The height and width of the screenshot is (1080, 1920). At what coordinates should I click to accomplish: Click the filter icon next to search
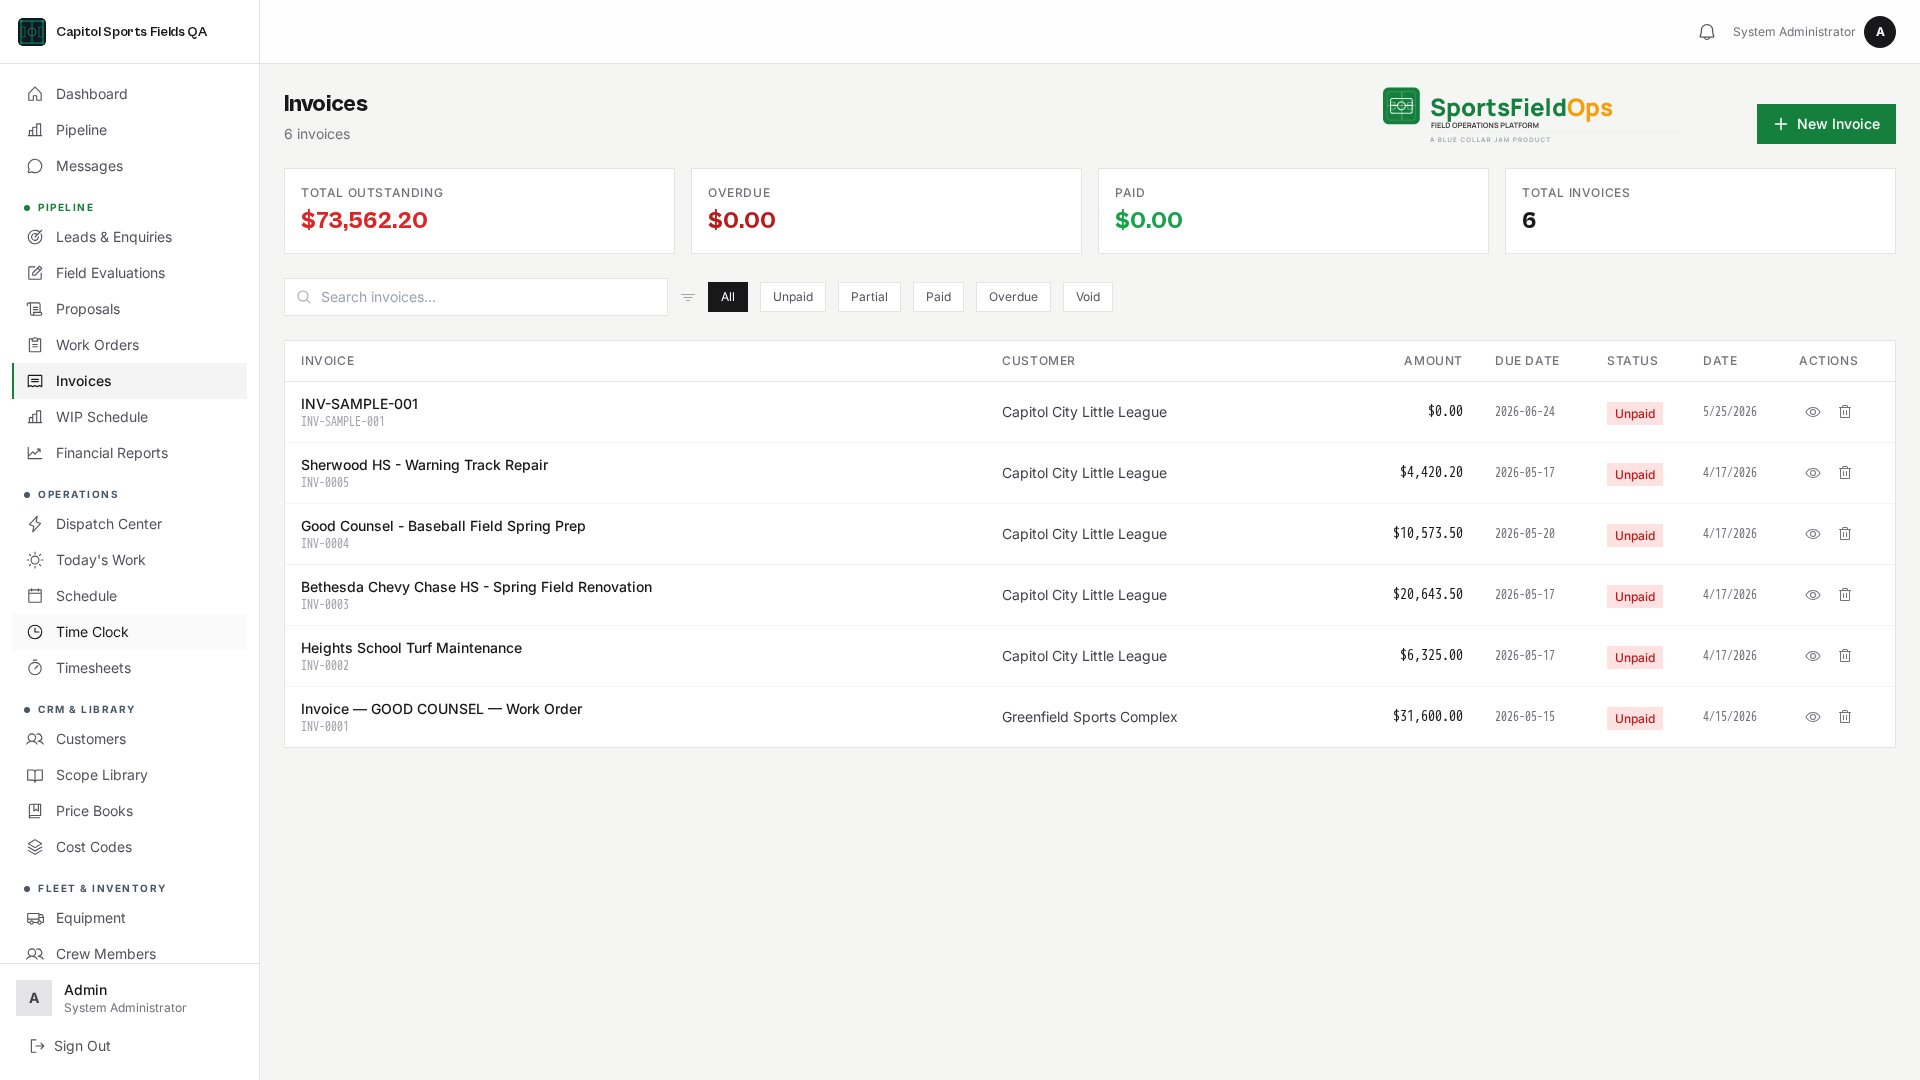[688, 297]
